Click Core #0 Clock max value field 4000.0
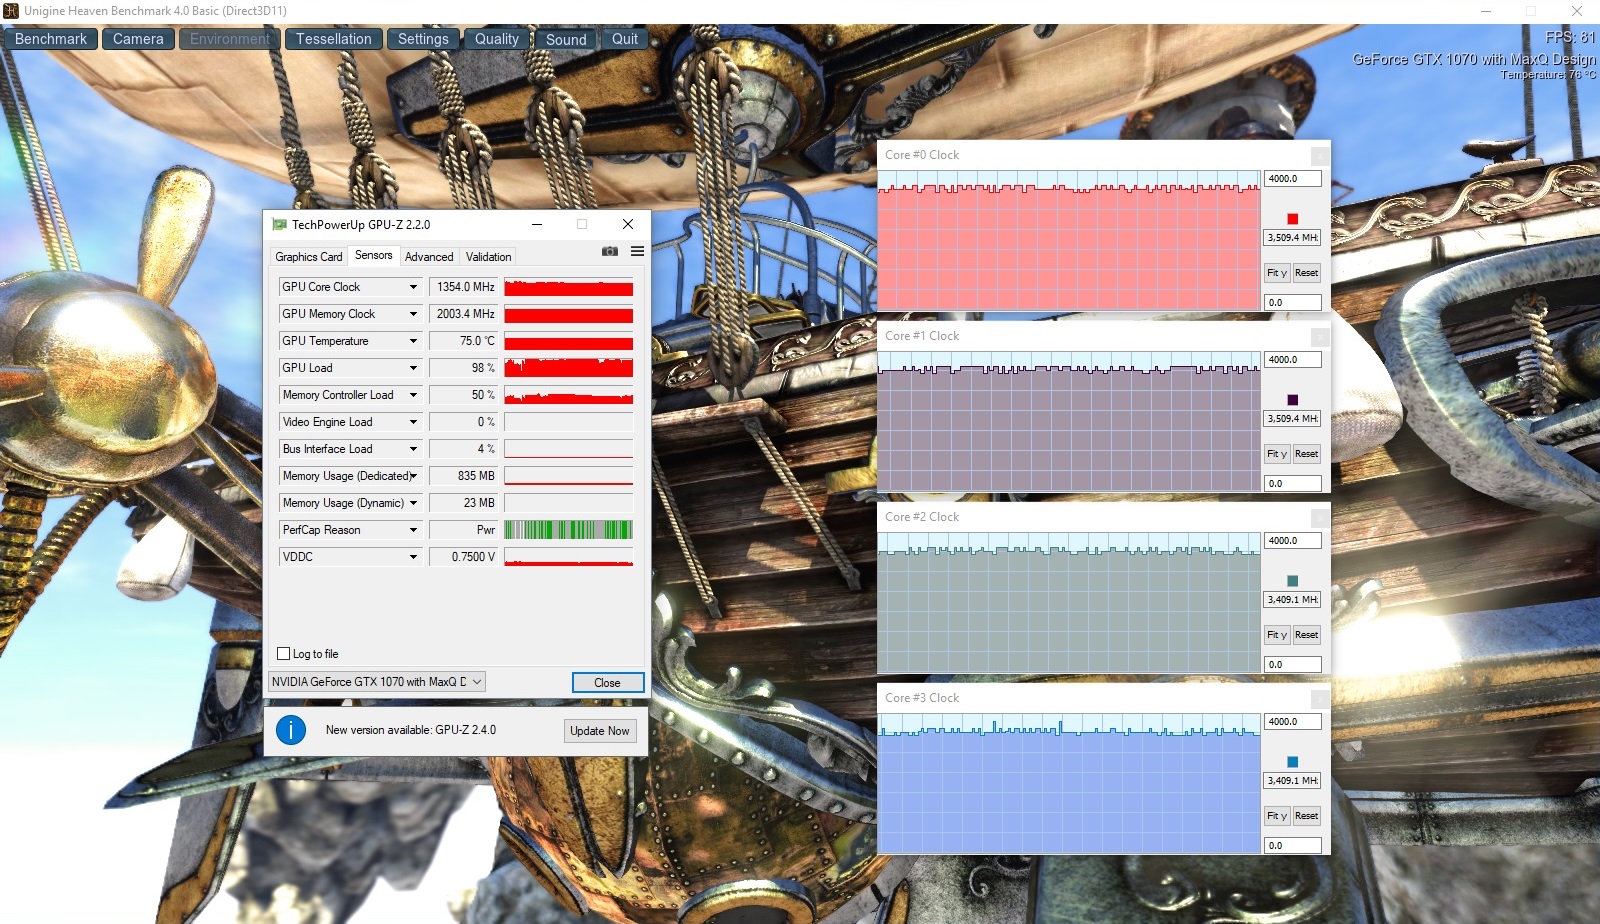The image size is (1600, 924). pyautogui.click(x=1293, y=179)
